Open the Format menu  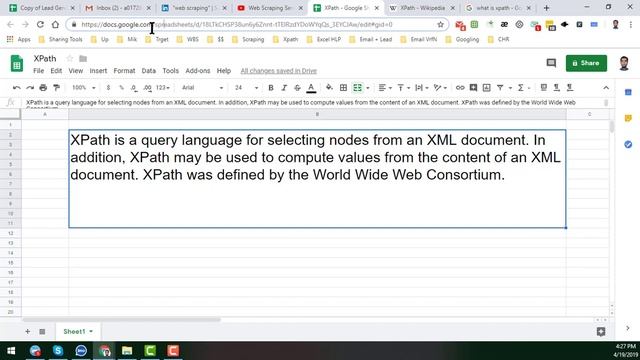coord(124,71)
